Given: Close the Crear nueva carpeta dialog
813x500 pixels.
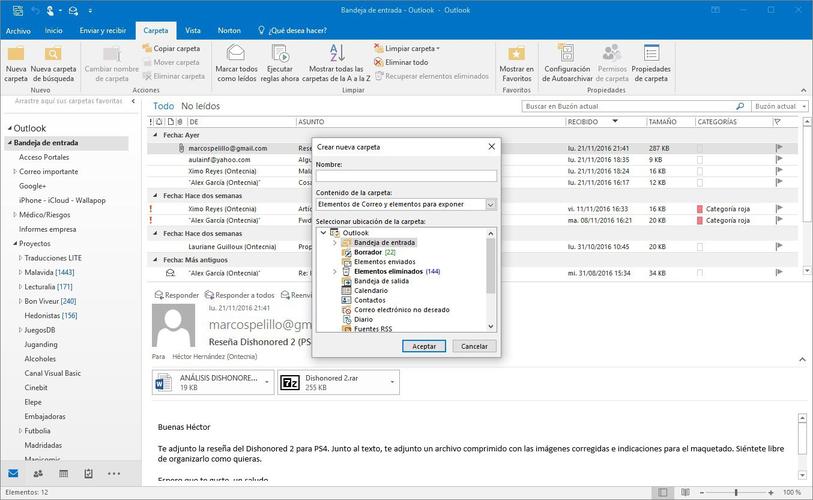Looking at the screenshot, I should click(492, 147).
